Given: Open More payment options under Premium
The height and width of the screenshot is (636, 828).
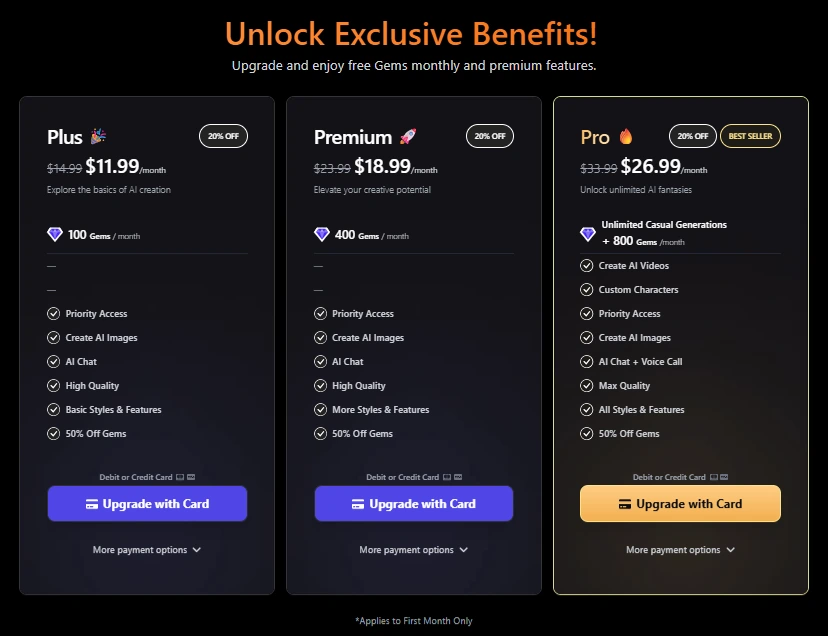Looking at the screenshot, I should [413, 549].
